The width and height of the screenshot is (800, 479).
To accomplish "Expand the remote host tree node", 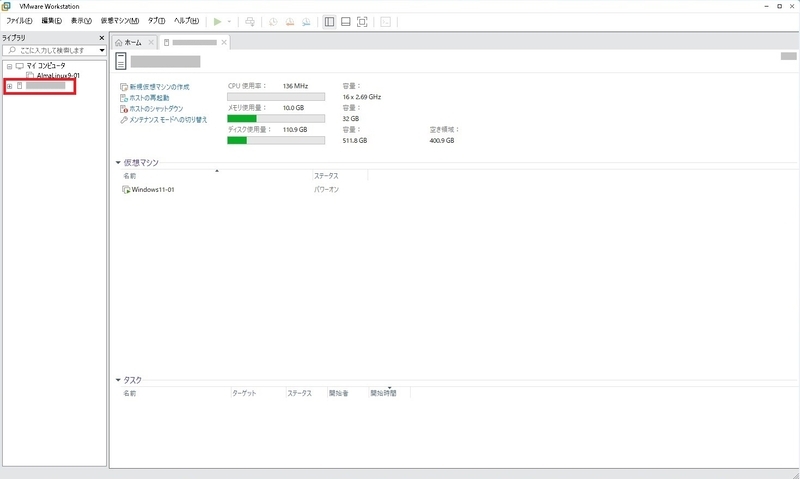I will [x=9, y=86].
